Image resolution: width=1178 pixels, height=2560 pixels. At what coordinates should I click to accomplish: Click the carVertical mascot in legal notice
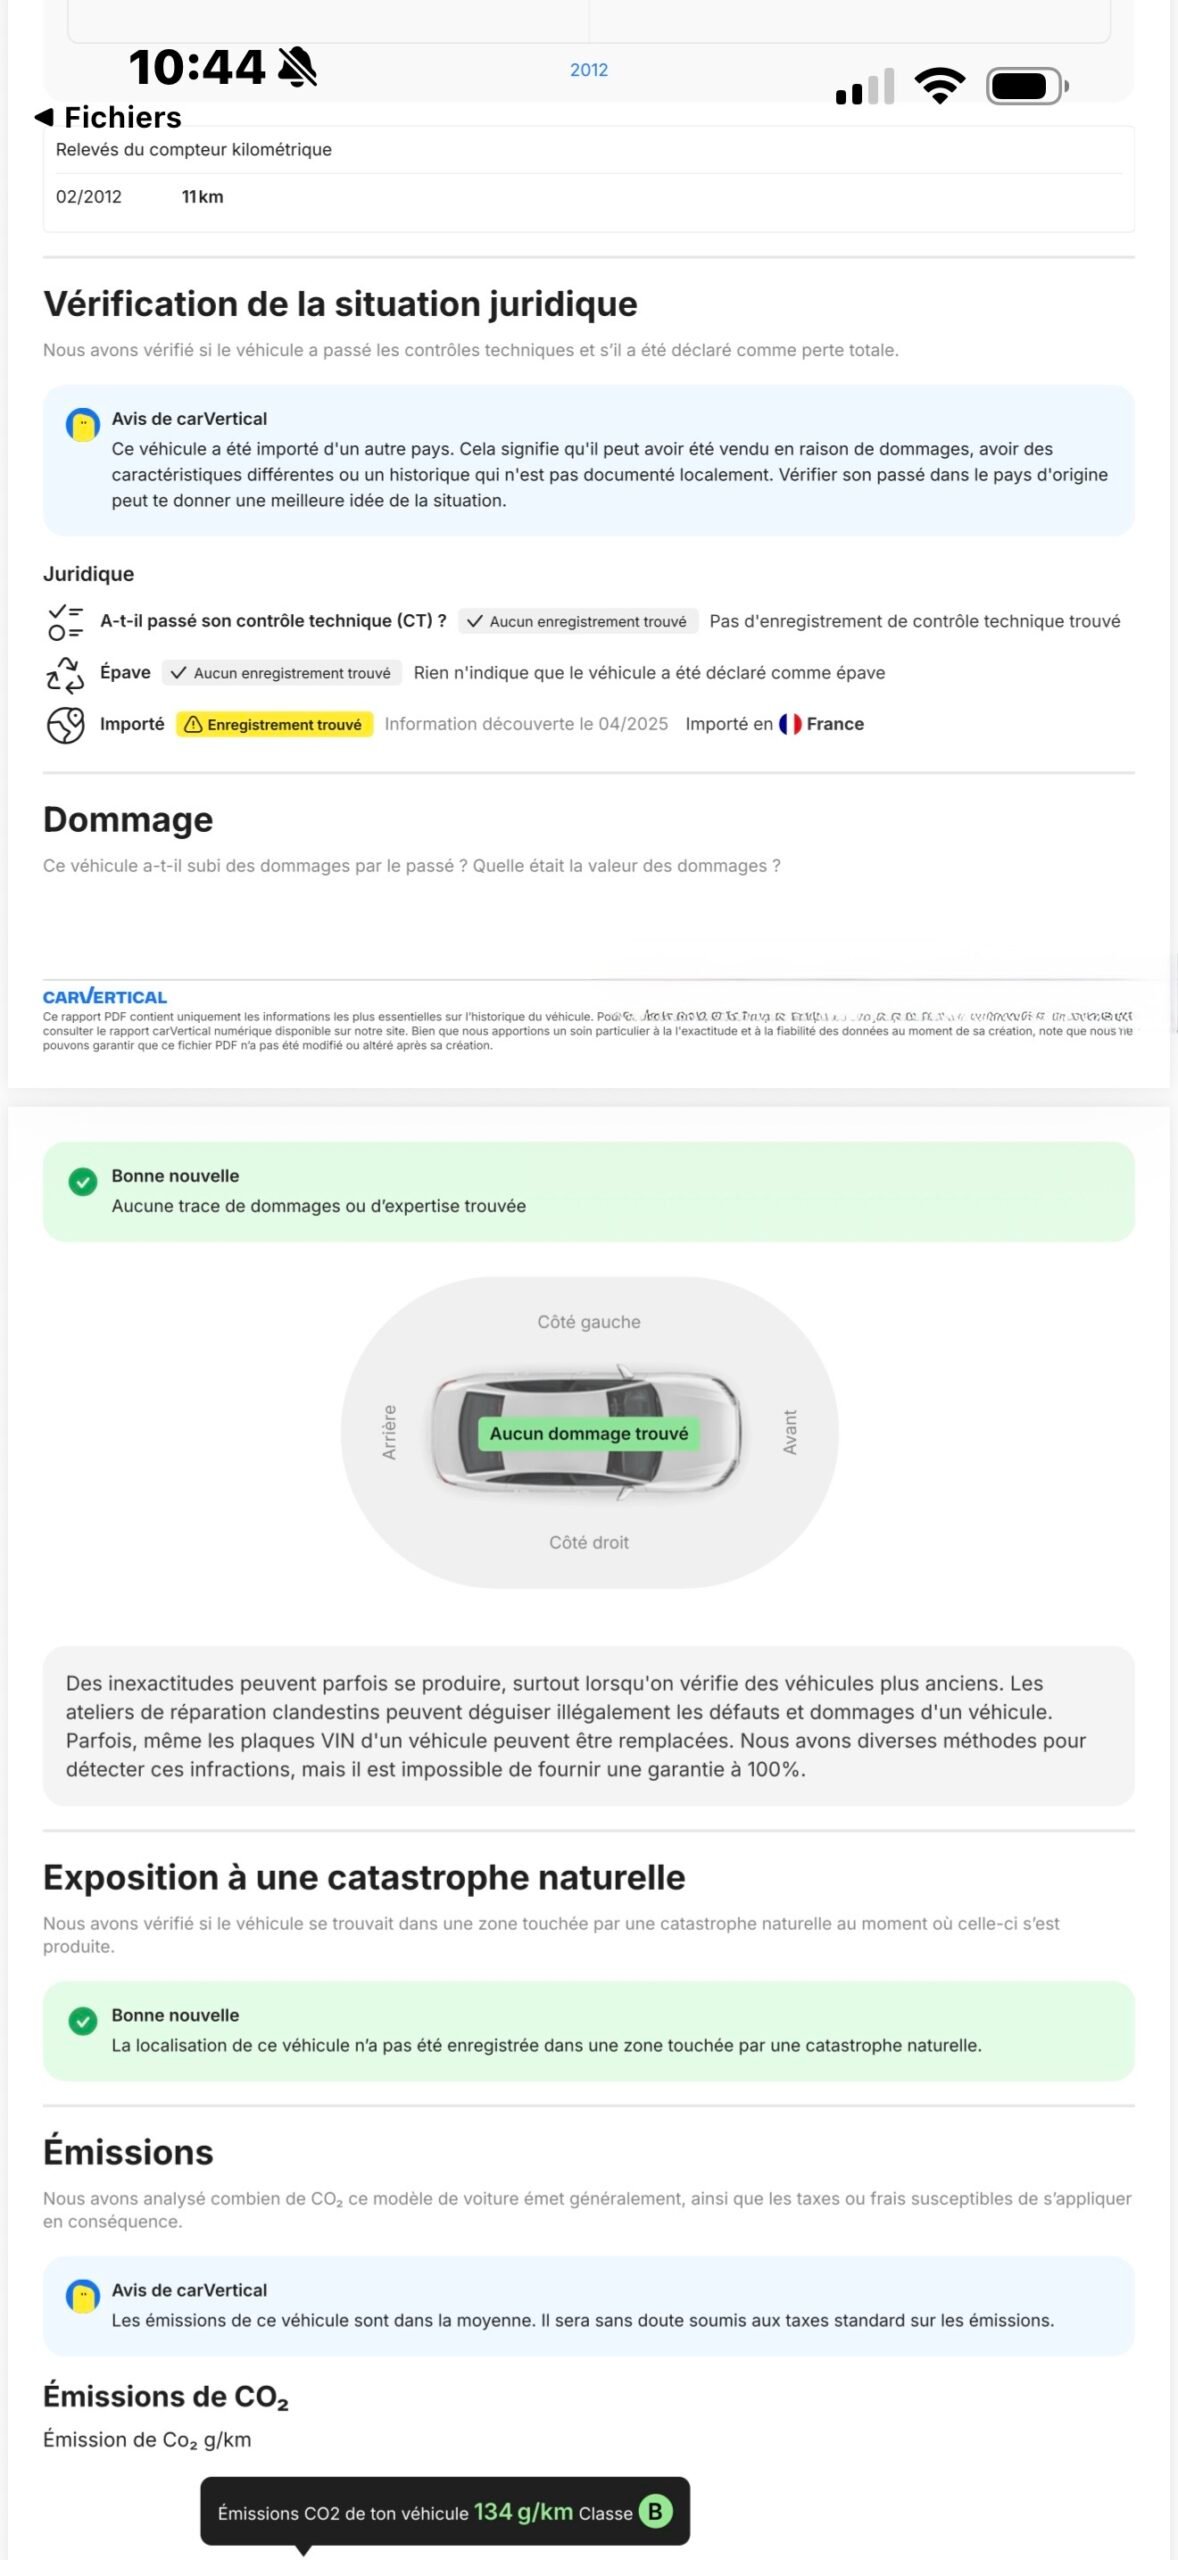(x=83, y=424)
